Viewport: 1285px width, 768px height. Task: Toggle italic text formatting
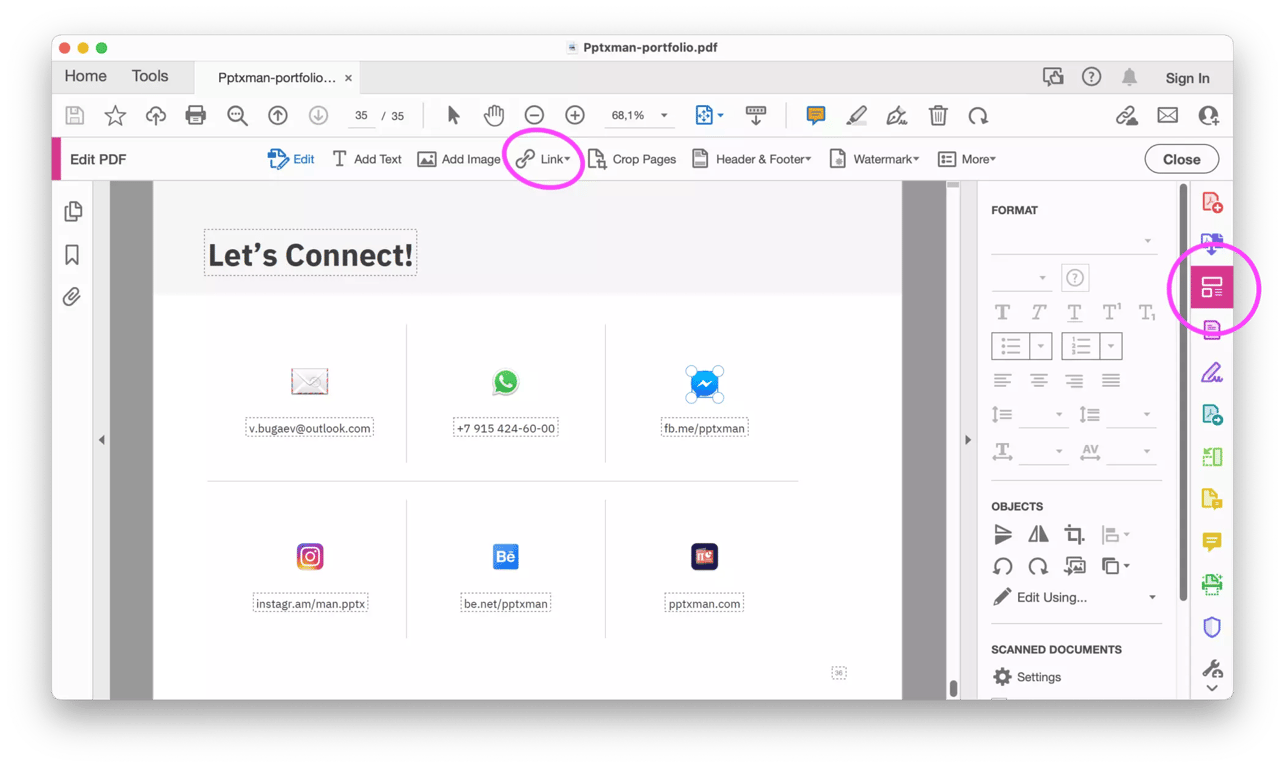(x=1039, y=312)
